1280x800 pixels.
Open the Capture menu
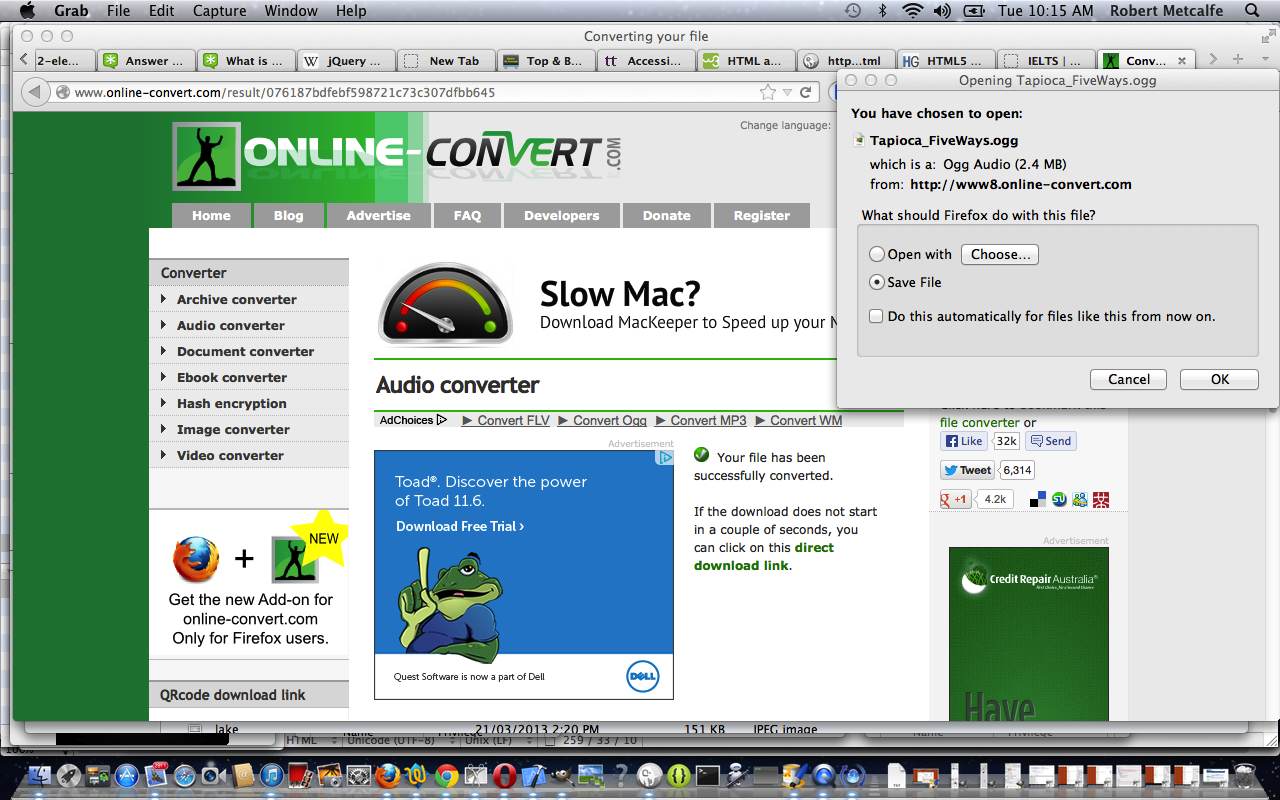218,11
